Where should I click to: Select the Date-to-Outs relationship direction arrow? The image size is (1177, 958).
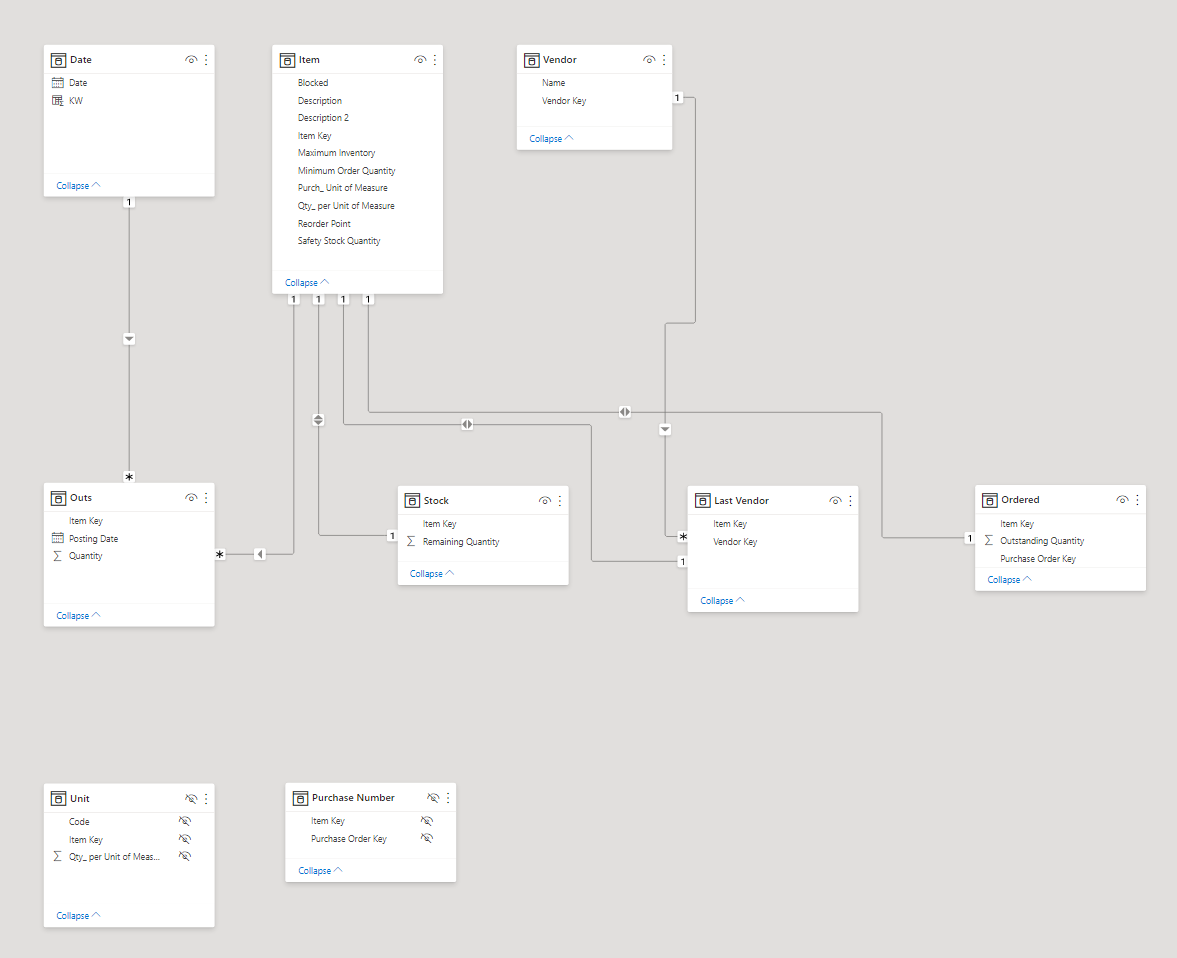129,339
